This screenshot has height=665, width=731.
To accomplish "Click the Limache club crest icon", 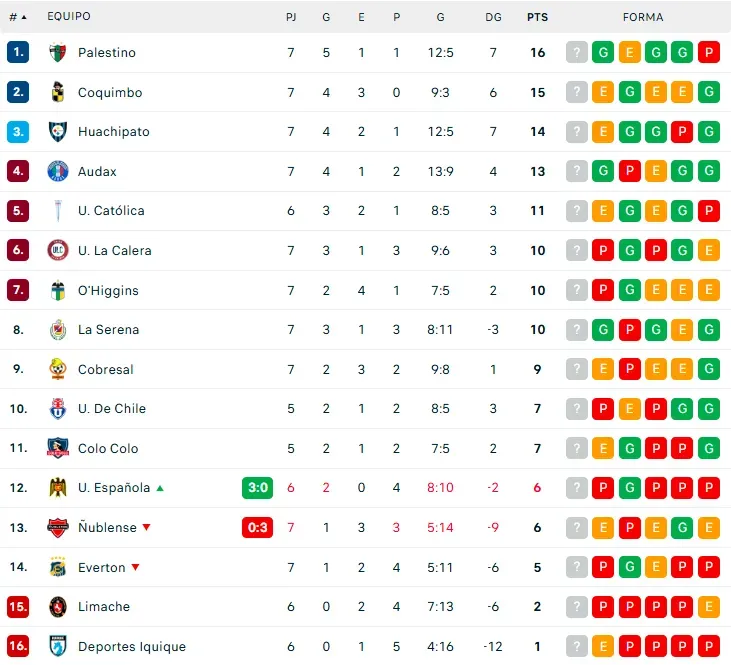I will pyautogui.click(x=57, y=607).
